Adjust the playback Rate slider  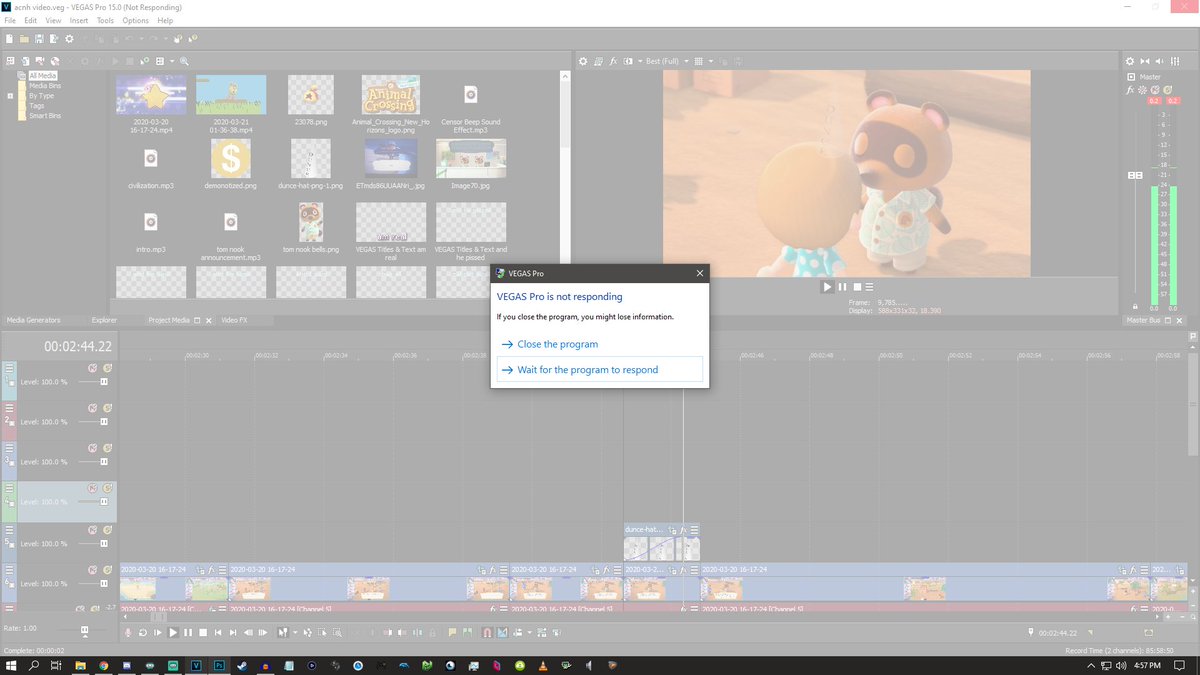(x=84, y=630)
